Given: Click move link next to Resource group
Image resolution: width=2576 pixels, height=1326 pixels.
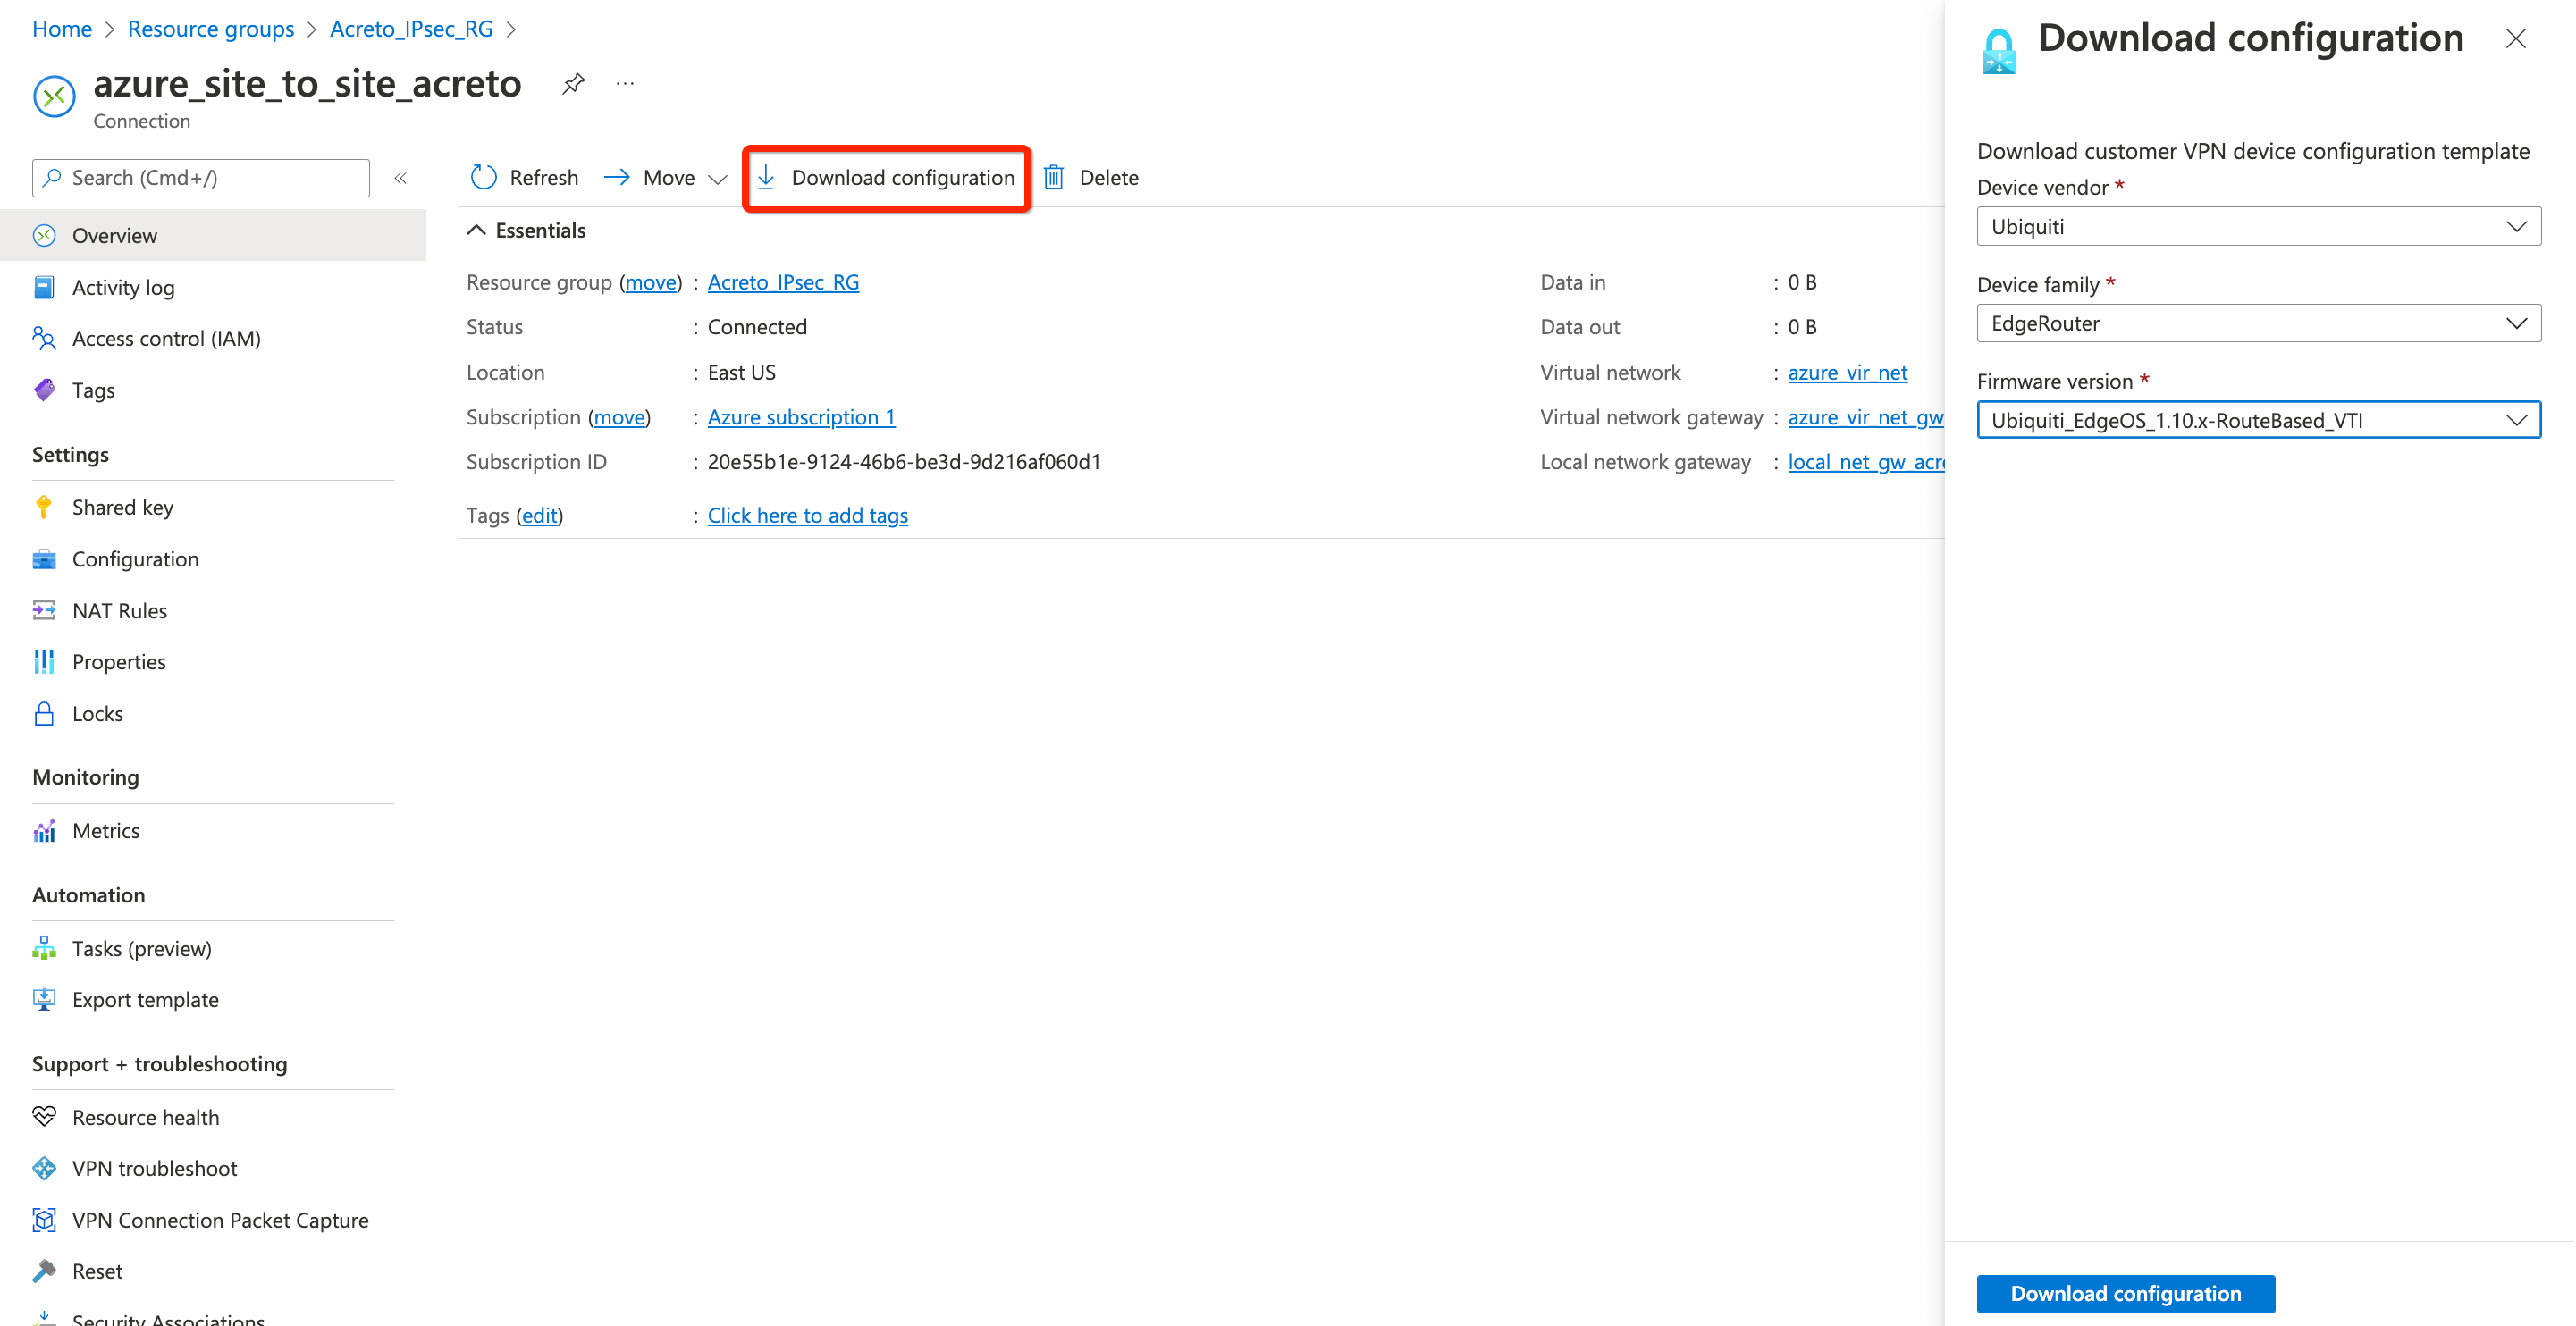Looking at the screenshot, I should 651,282.
